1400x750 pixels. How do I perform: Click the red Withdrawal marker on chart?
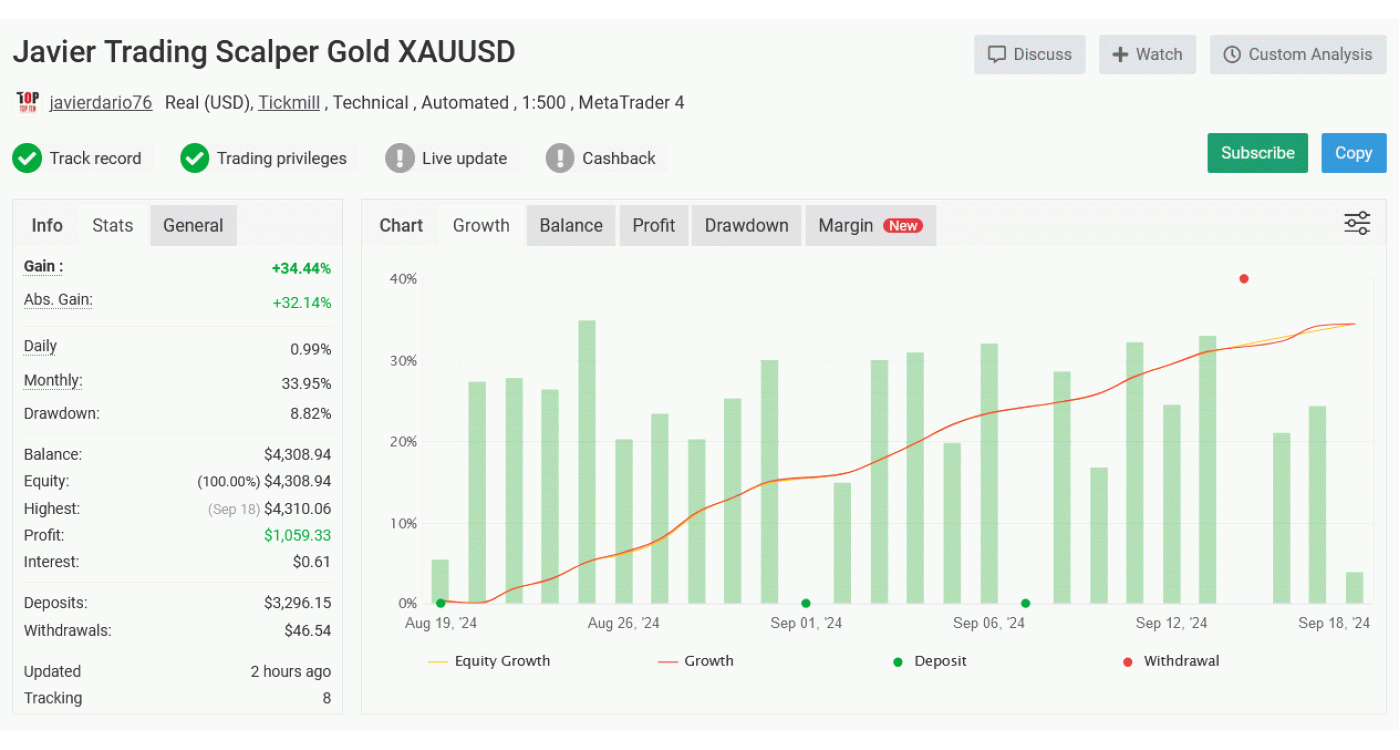(x=1243, y=279)
